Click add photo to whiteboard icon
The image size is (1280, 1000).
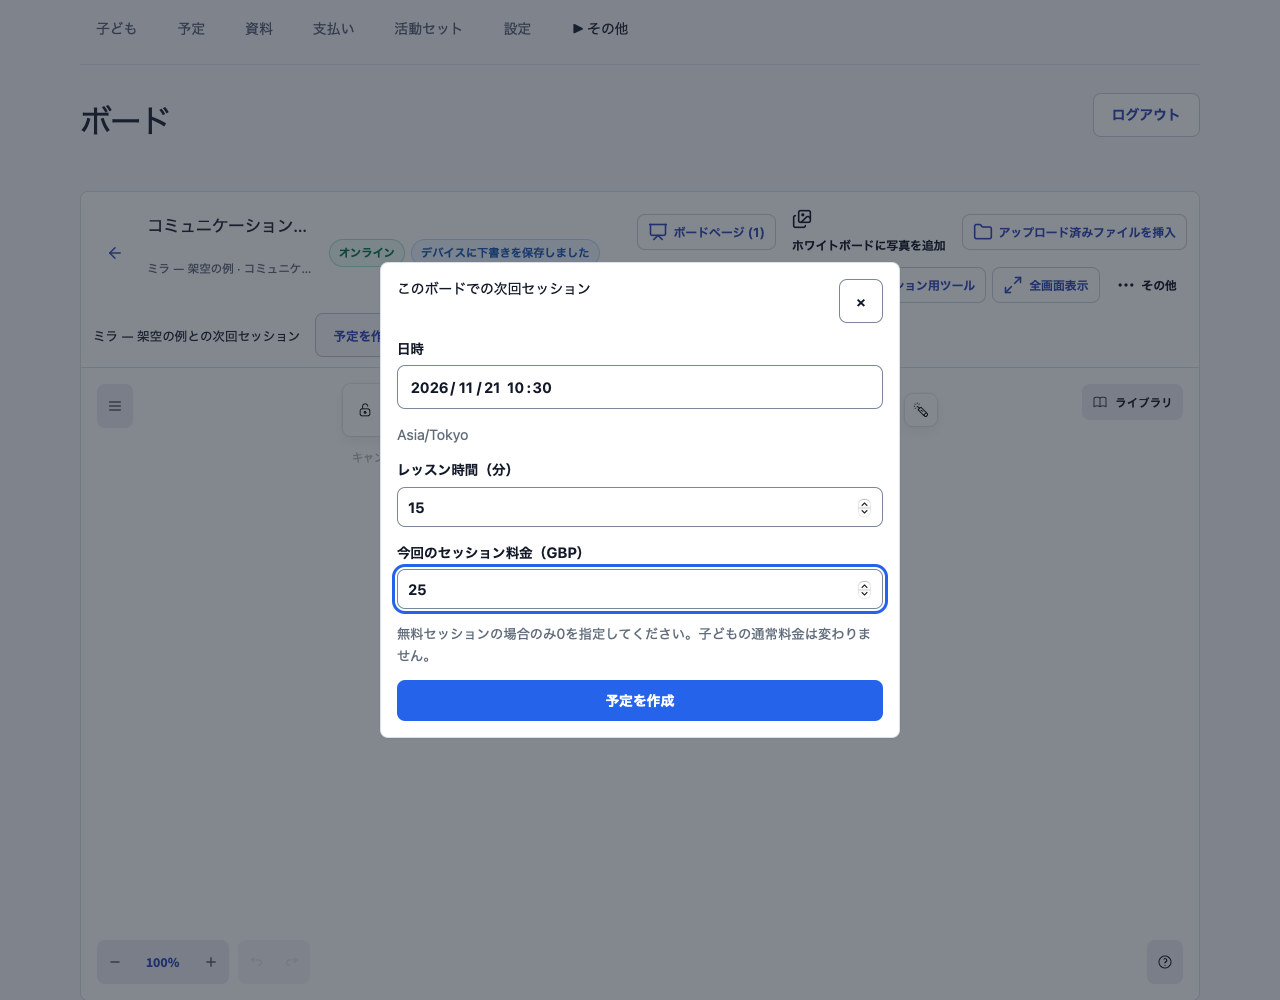point(802,218)
